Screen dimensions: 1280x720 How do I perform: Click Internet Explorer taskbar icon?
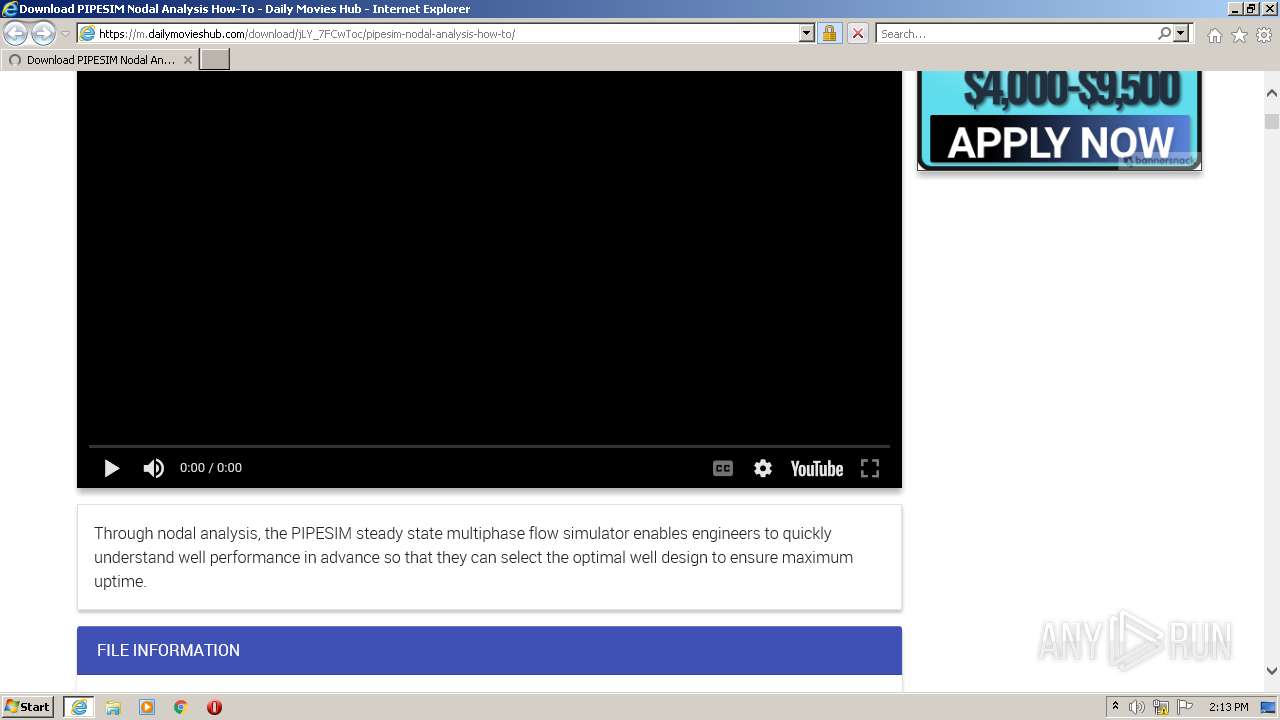pyautogui.click(x=79, y=706)
